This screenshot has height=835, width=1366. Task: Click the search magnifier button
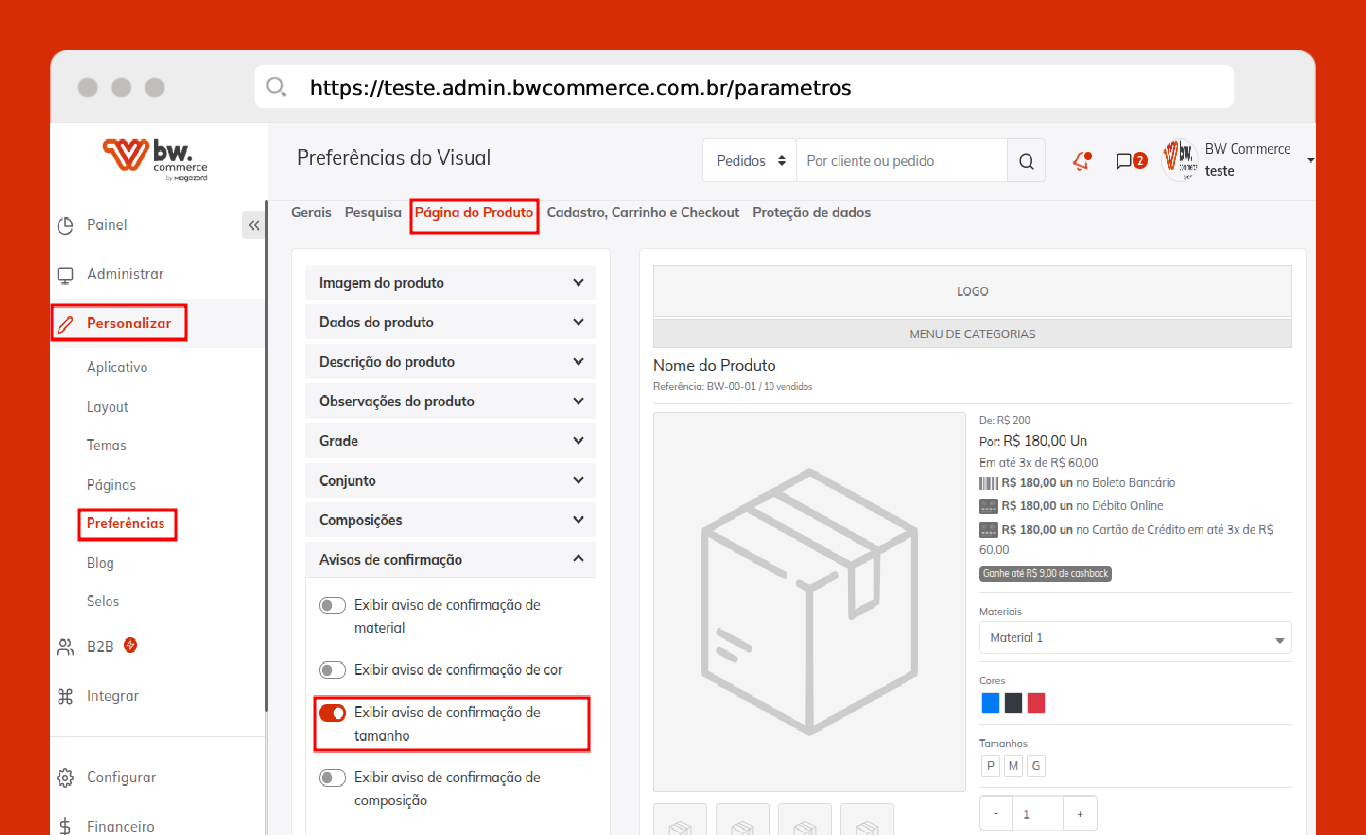pos(1026,161)
